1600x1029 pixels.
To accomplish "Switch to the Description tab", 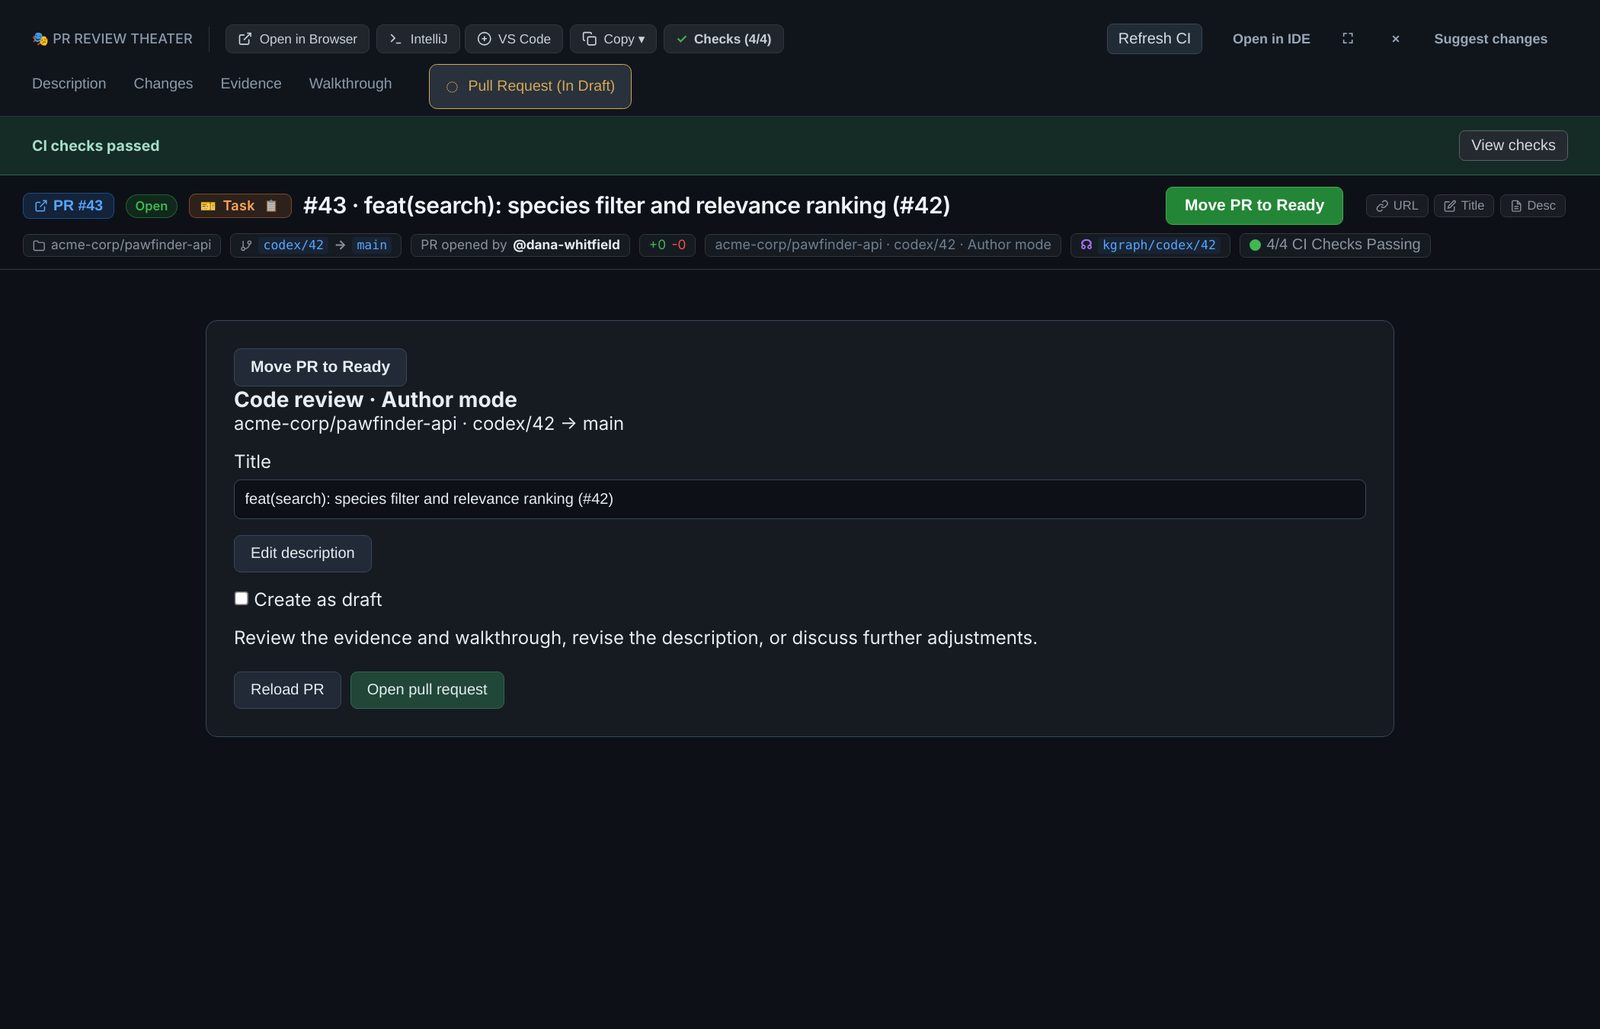I will pos(69,84).
